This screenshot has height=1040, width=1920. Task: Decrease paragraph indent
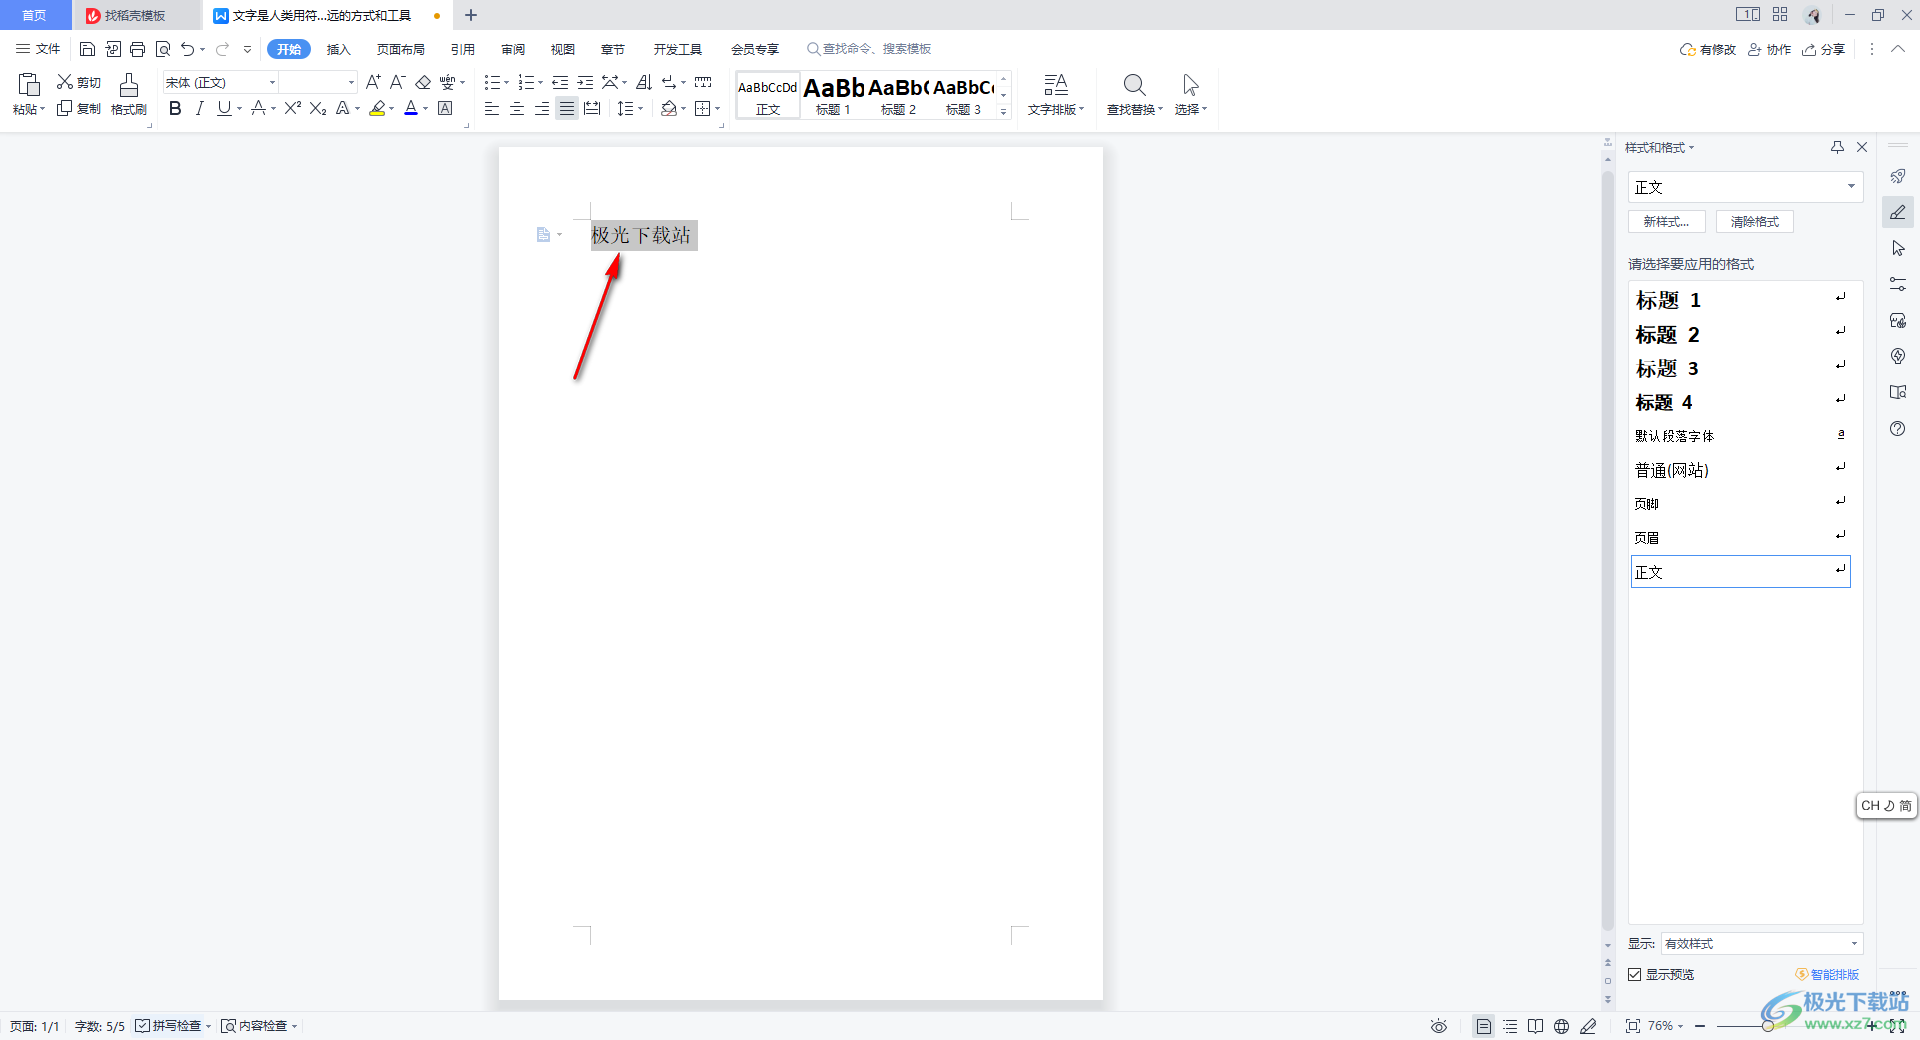click(560, 82)
